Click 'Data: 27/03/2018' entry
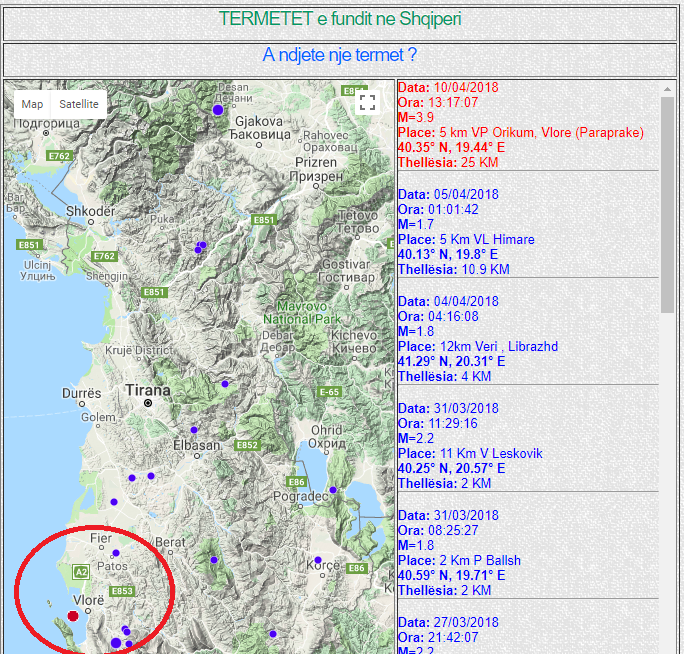 (448, 622)
